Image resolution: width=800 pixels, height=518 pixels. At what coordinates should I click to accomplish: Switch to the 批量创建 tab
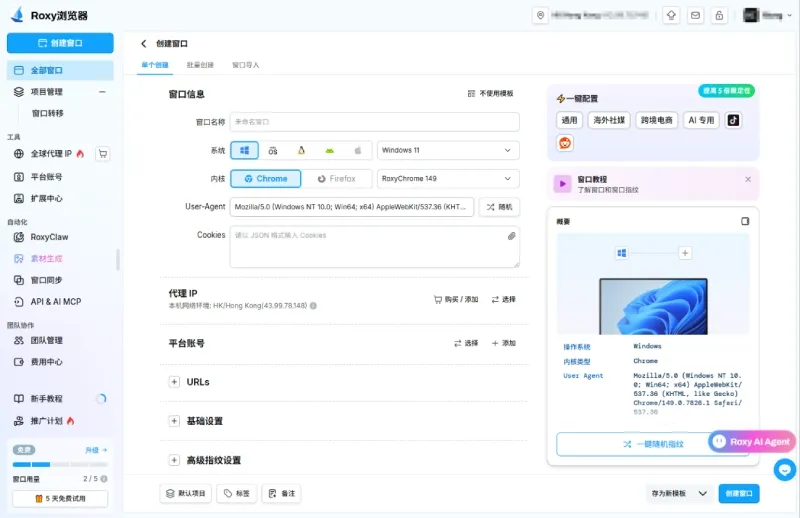click(200, 65)
